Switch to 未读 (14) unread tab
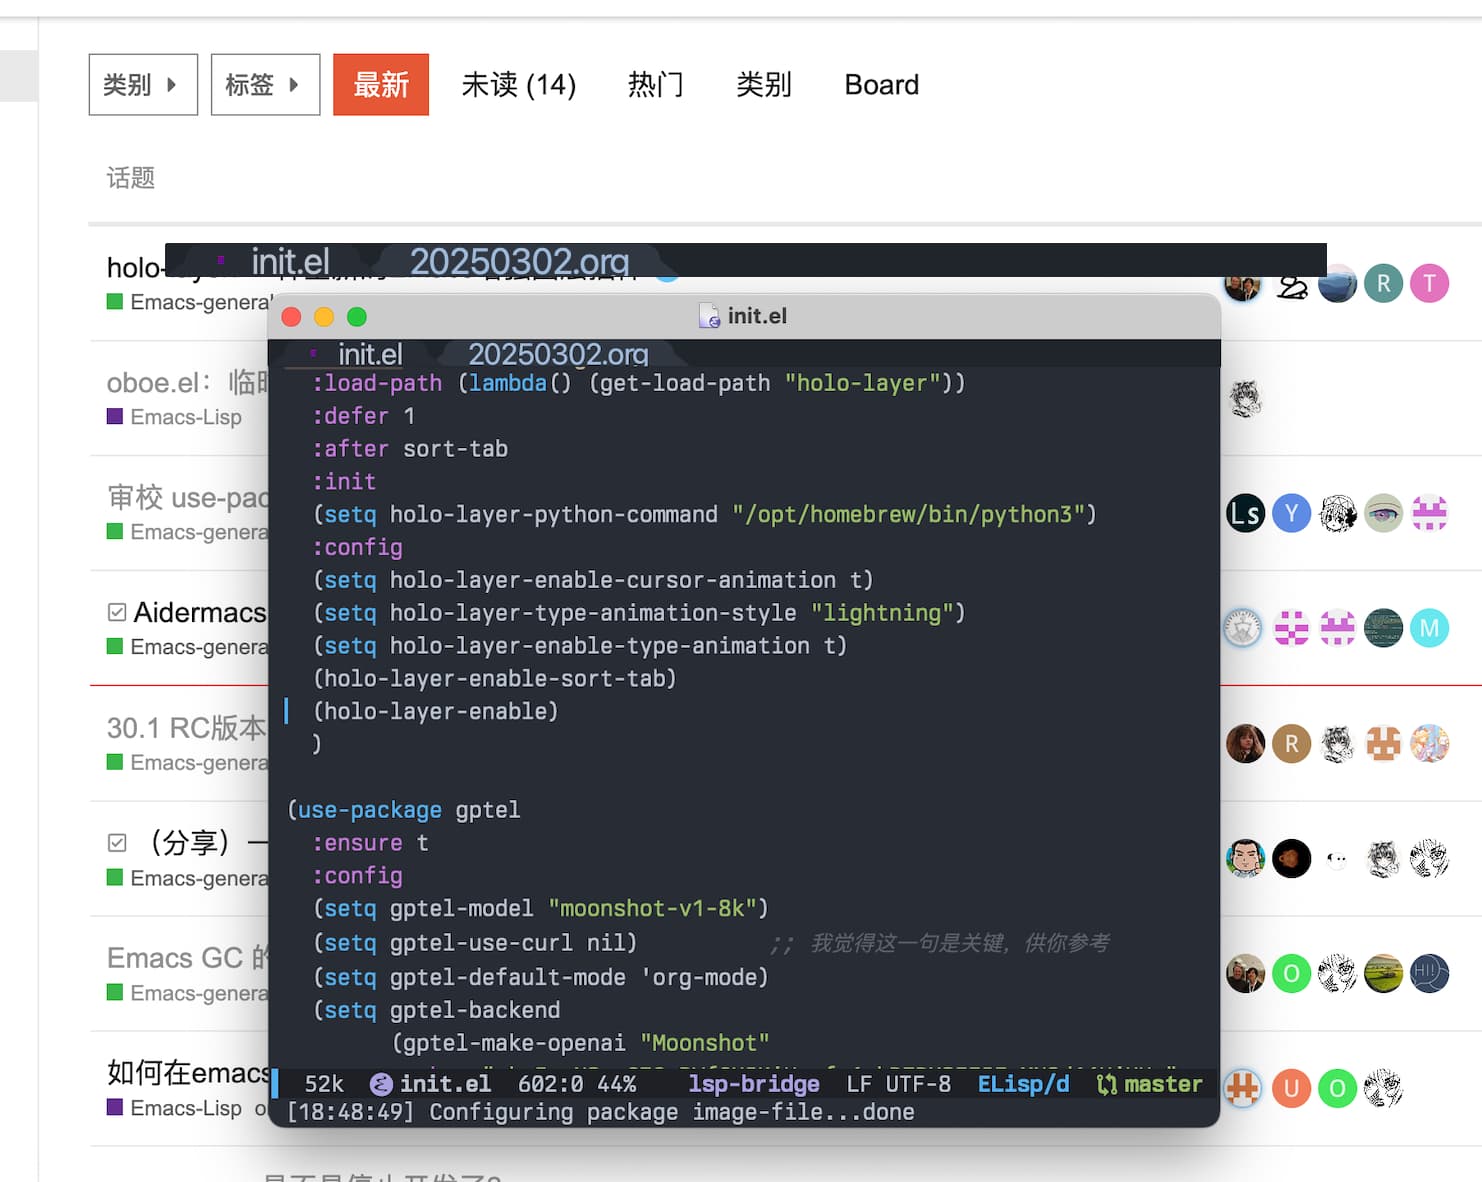This screenshot has width=1482, height=1182. [x=518, y=85]
